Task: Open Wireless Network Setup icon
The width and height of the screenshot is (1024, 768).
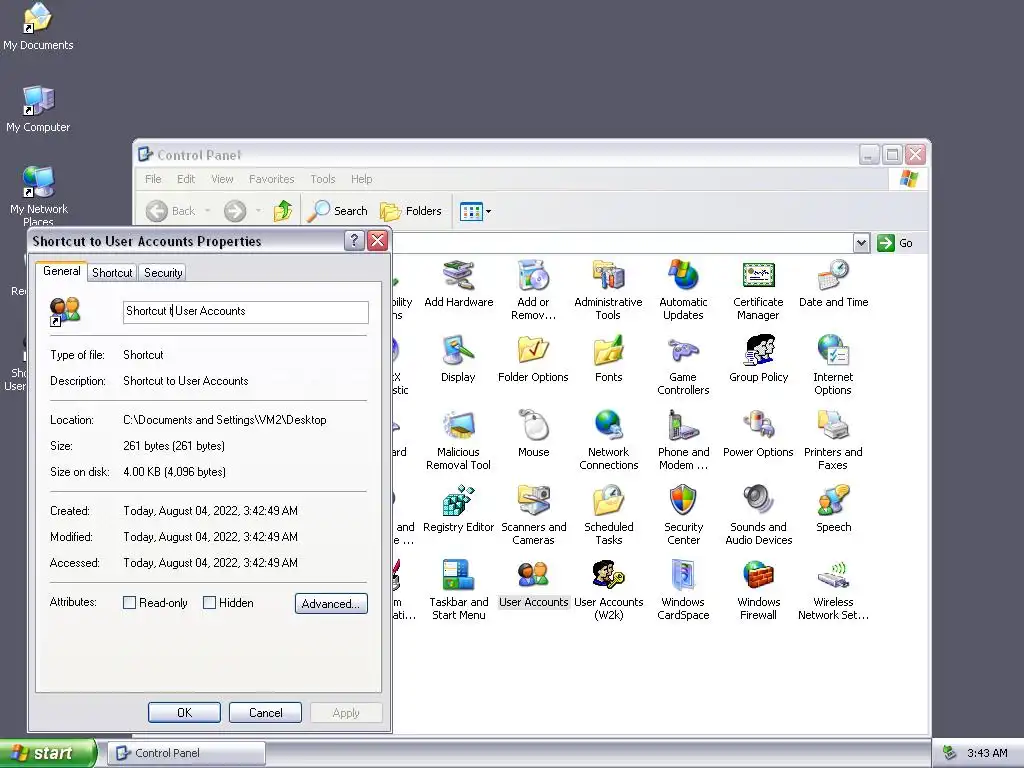Action: (833, 590)
